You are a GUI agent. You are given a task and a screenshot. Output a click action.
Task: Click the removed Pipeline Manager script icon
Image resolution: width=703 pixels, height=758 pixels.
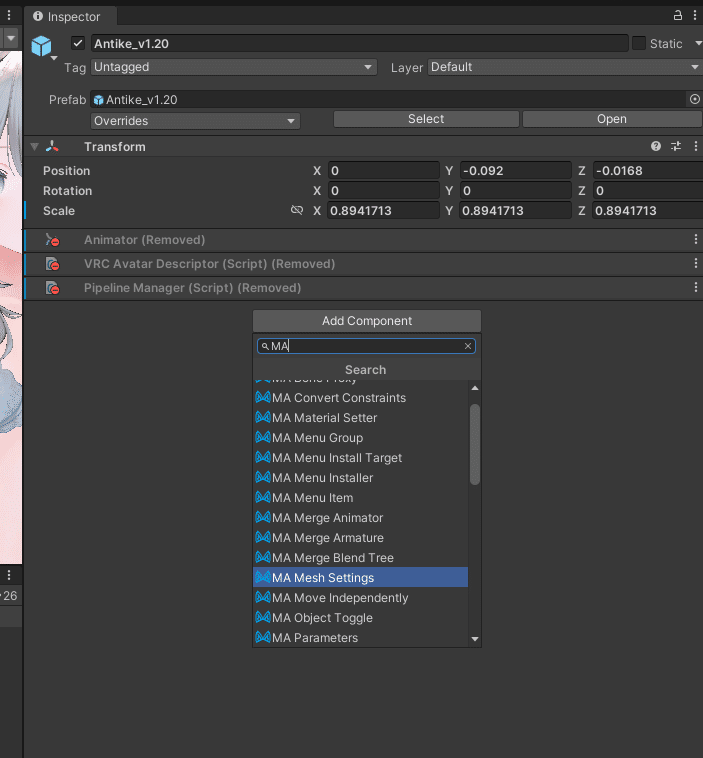click(52, 288)
